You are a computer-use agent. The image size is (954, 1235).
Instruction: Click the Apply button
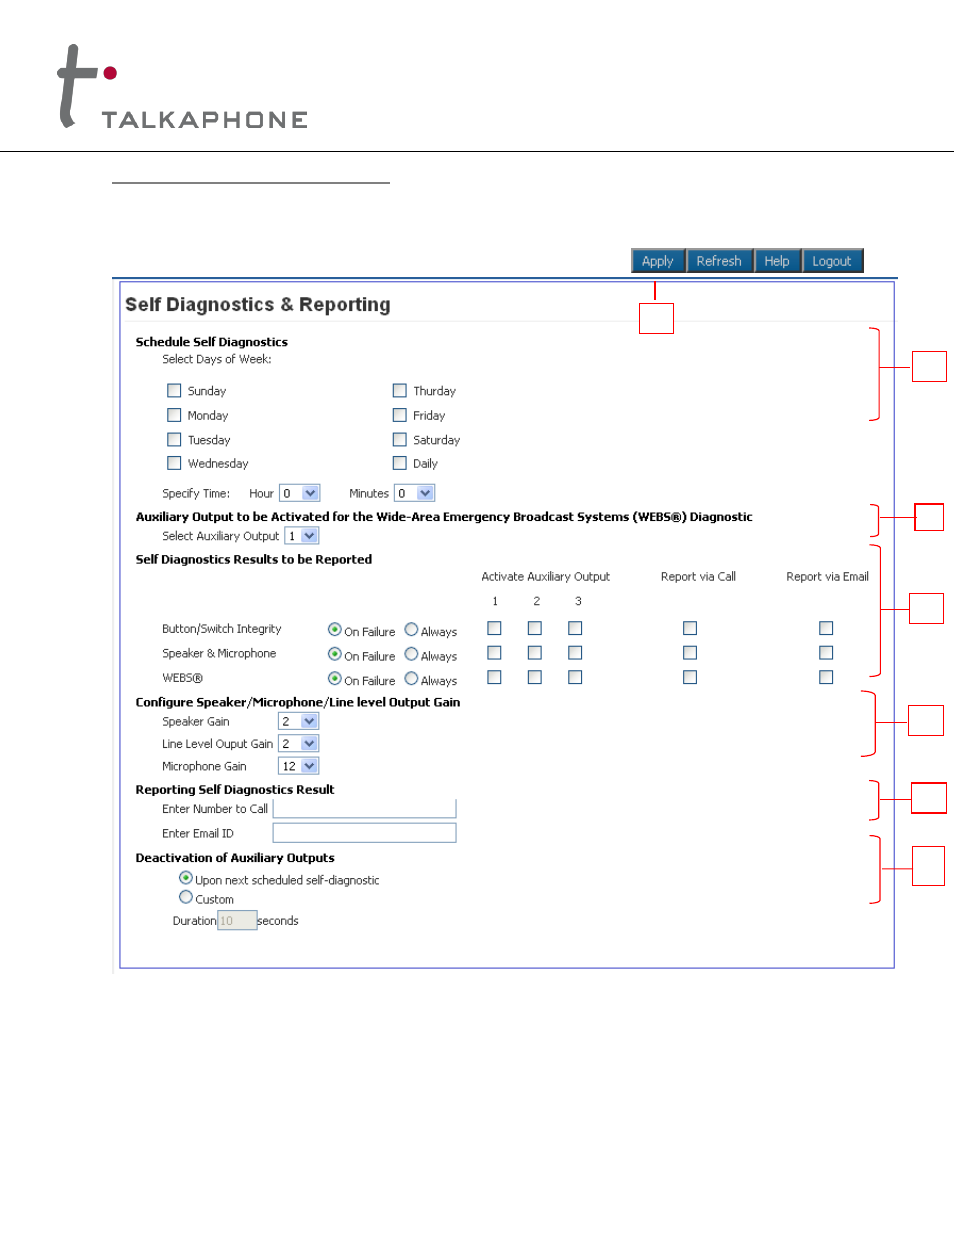[658, 261]
